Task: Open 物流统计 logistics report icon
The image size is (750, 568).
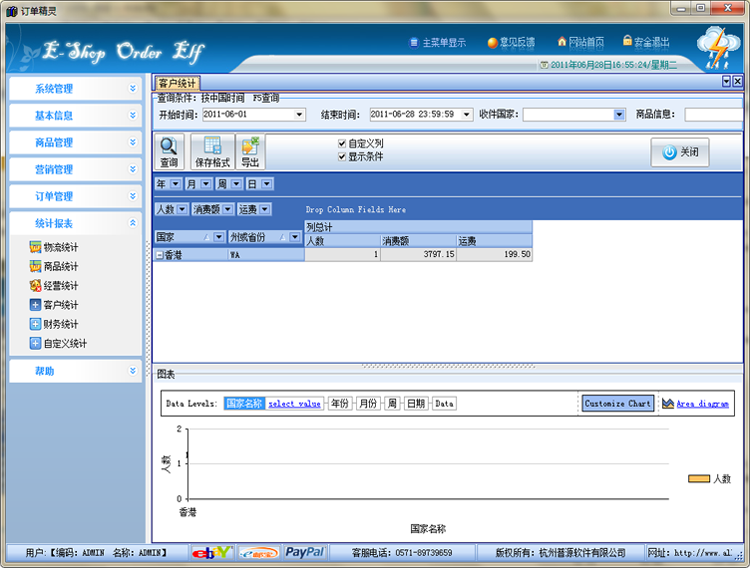Action: [35, 247]
